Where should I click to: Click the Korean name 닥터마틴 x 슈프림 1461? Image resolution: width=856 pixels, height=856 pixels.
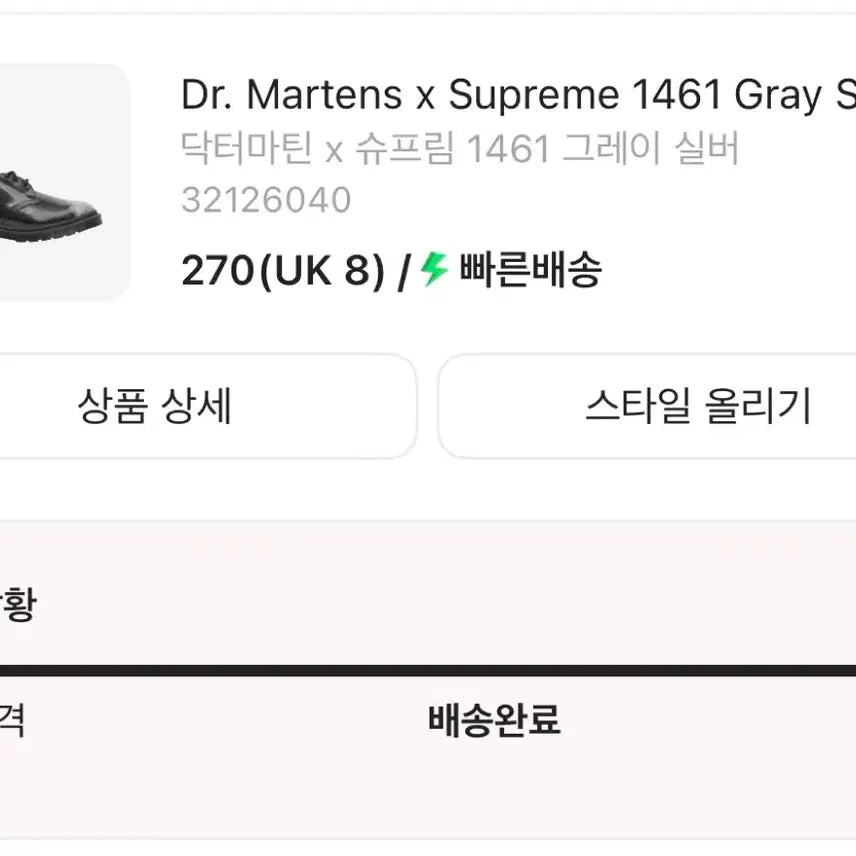click(x=460, y=150)
